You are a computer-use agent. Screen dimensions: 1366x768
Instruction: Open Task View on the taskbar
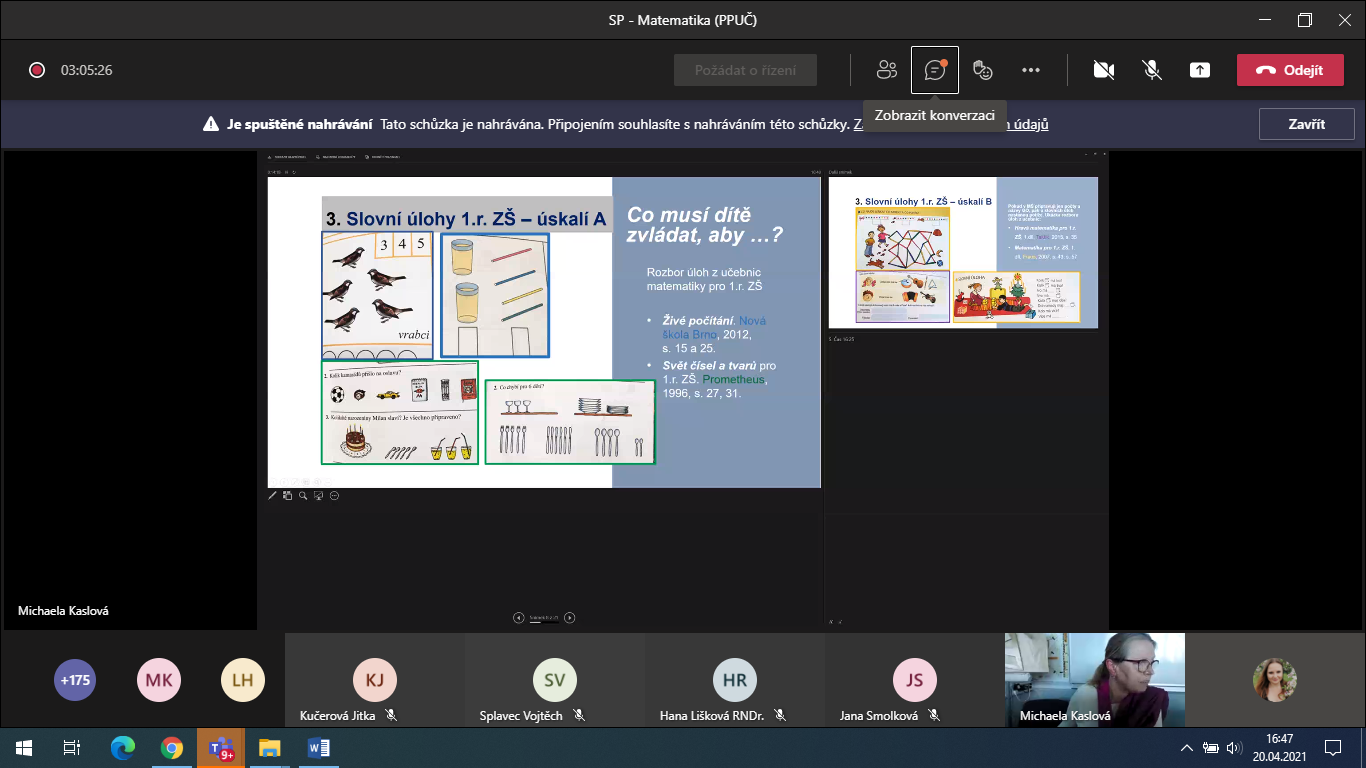[x=72, y=747]
